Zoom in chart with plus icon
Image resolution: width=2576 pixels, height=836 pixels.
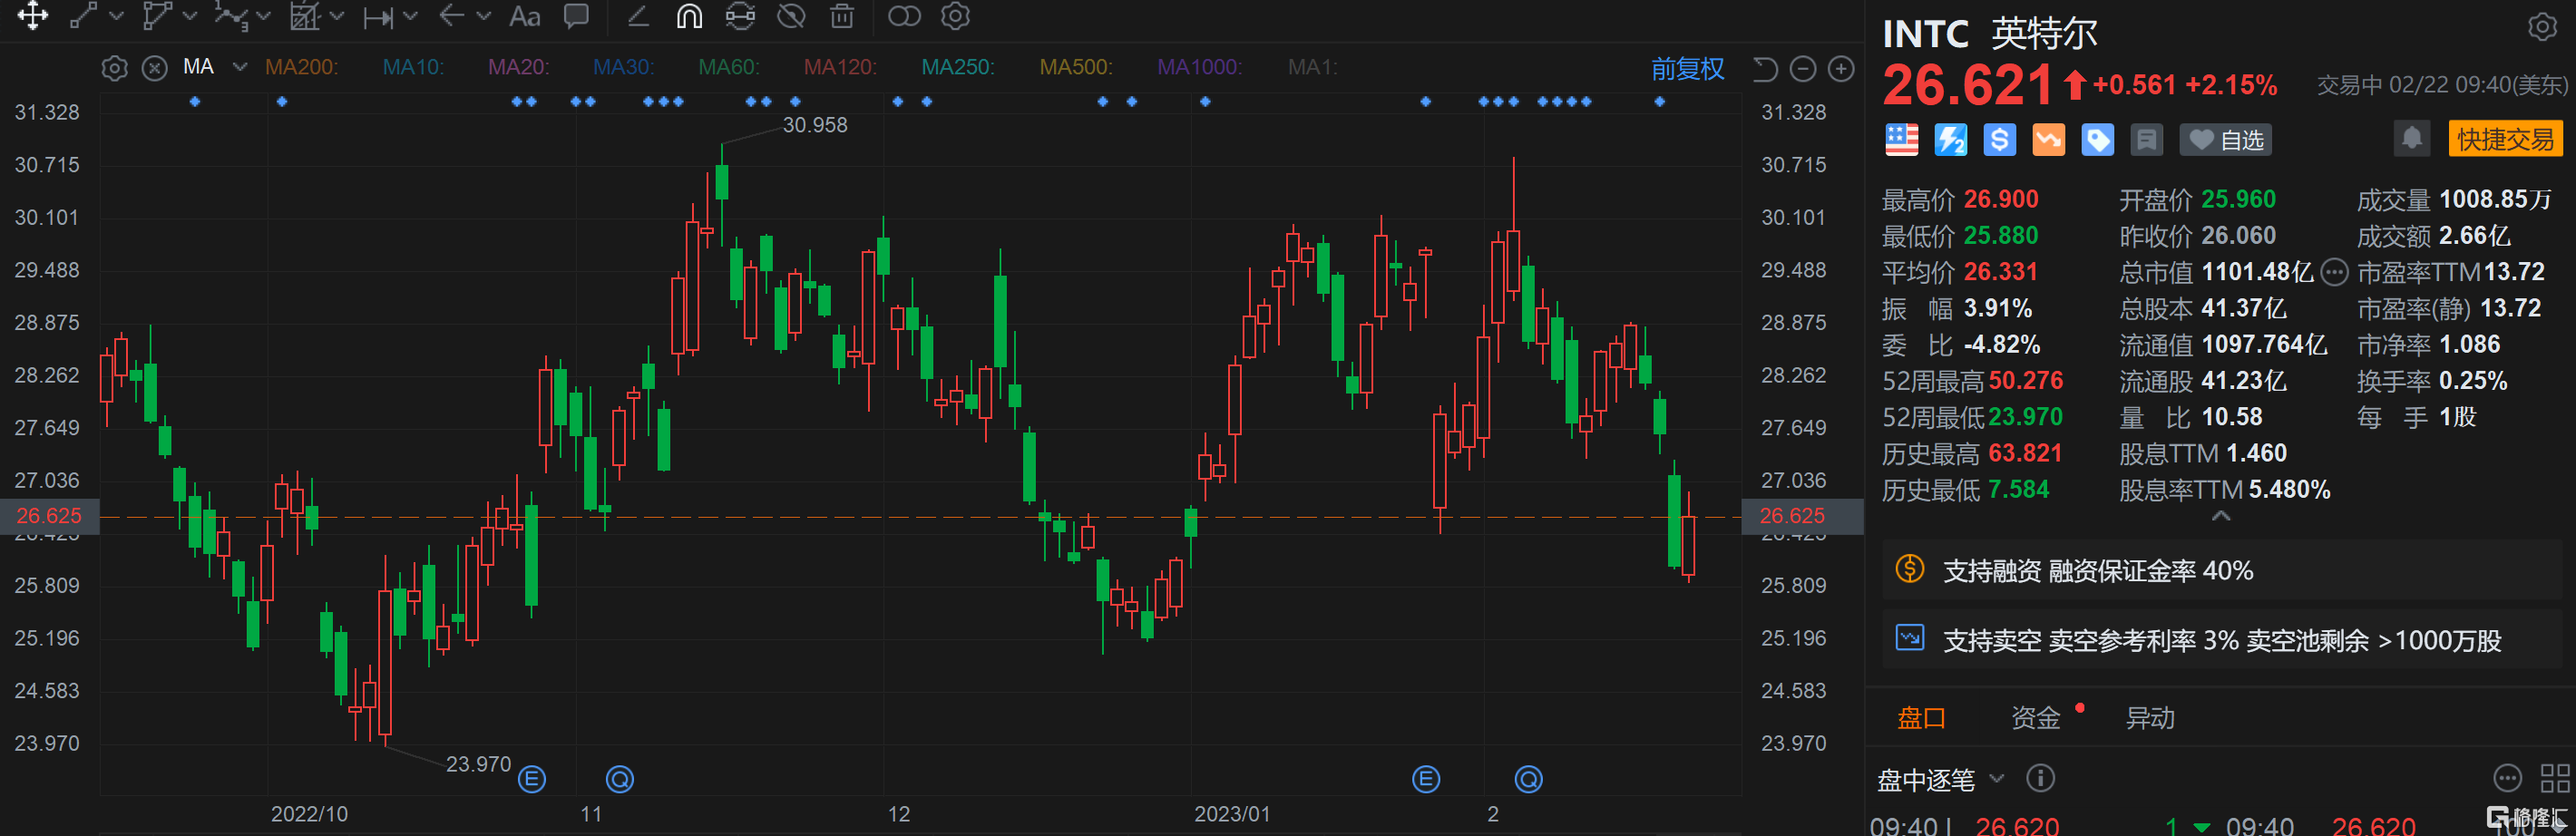1841,69
